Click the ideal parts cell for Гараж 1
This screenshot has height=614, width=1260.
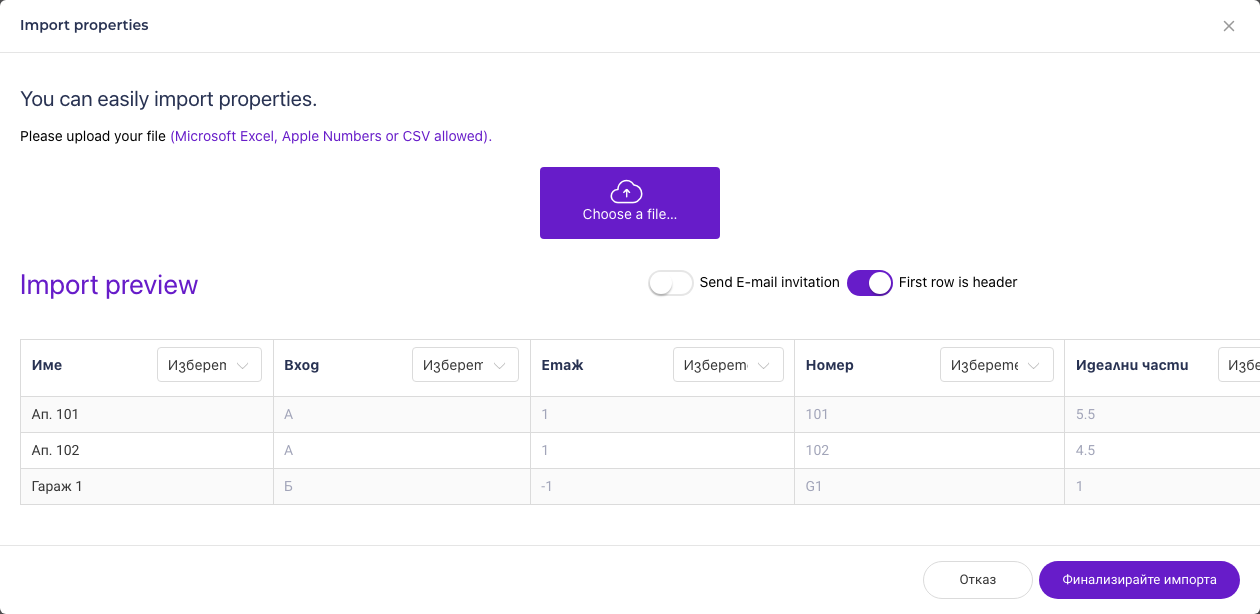[1162, 486]
